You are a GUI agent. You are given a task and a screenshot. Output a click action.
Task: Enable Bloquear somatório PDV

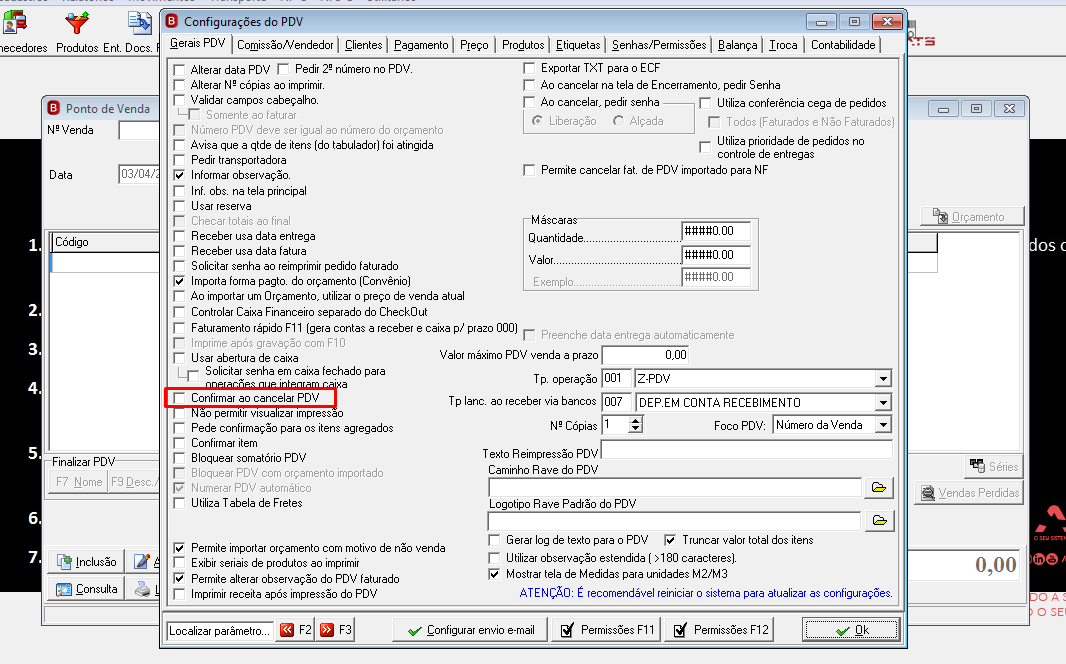click(x=179, y=458)
